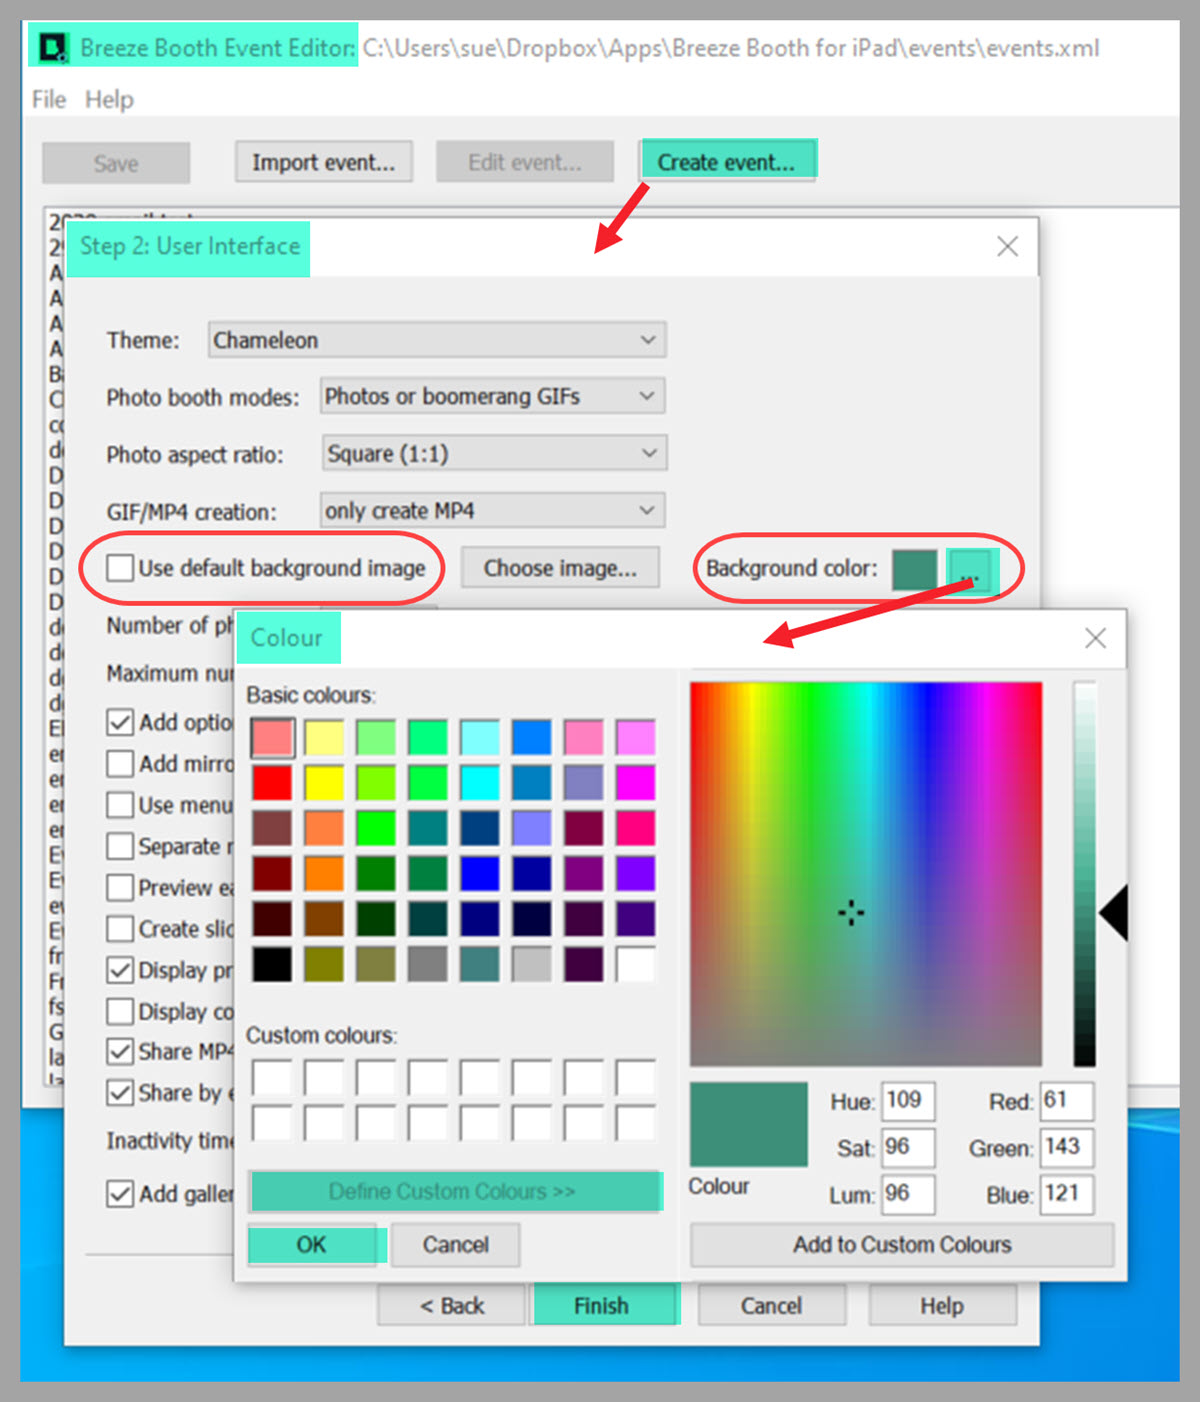Toggle the Share MP4 checkbox
This screenshot has height=1402, width=1200.
[120, 1051]
